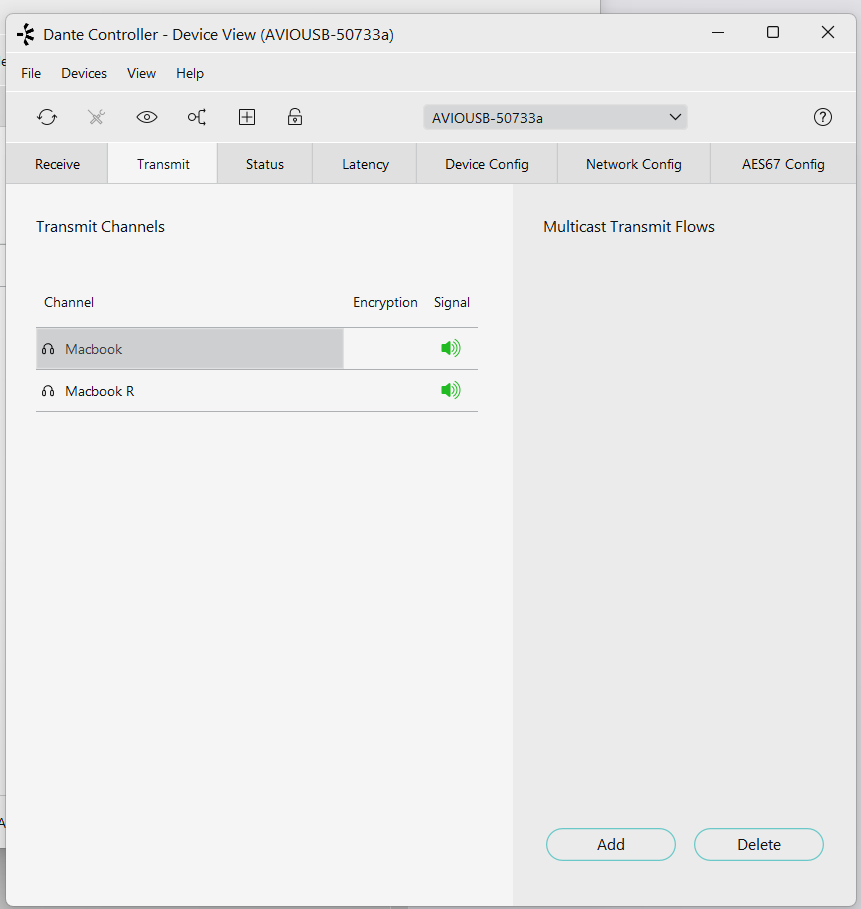Click the Refresh icon in the toolbar
The width and height of the screenshot is (861, 909).
47,117
